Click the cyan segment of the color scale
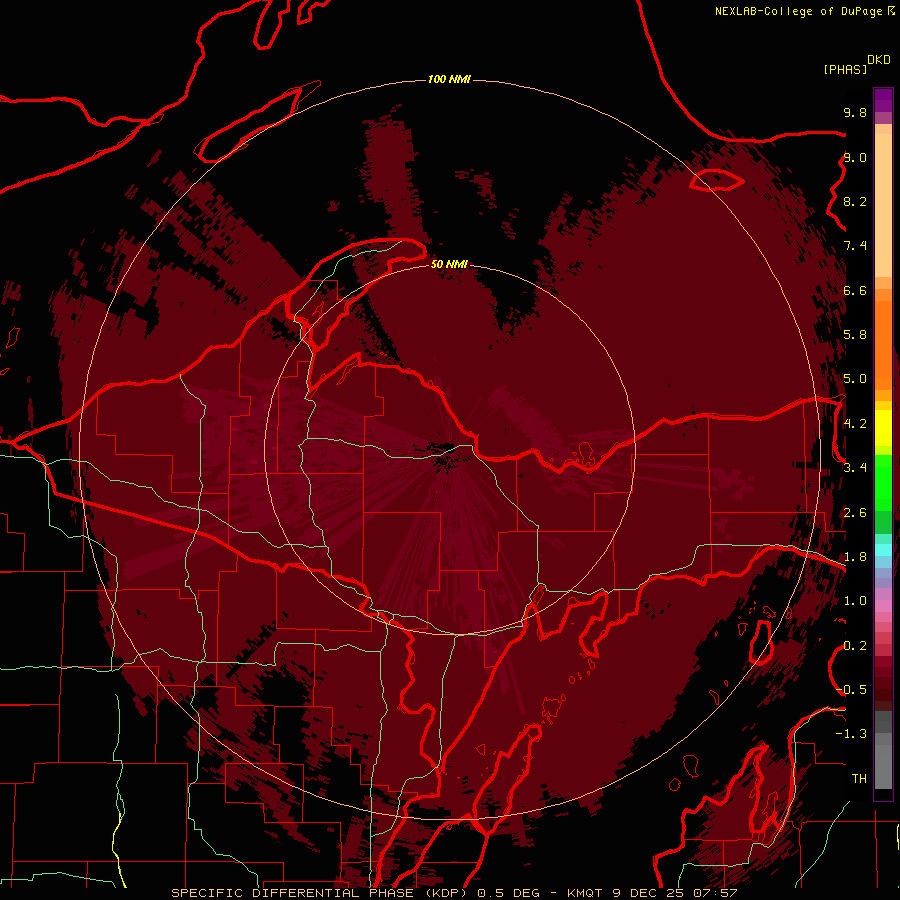Screen dimensions: 900x900 tap(883, 550)
